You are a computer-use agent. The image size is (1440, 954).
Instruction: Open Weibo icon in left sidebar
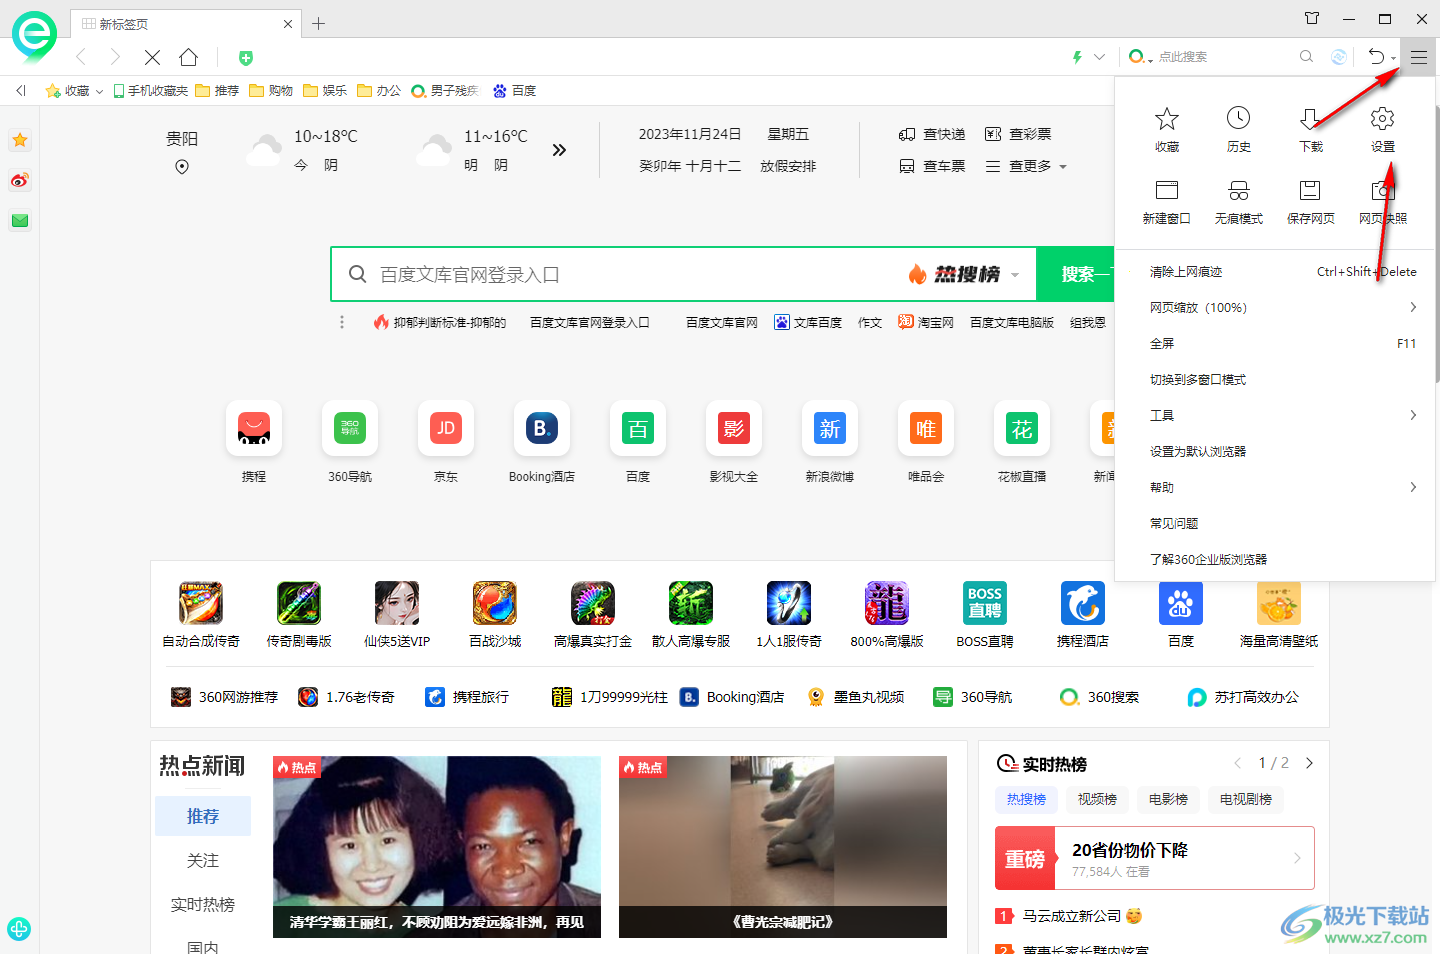(x=20, y=181)
